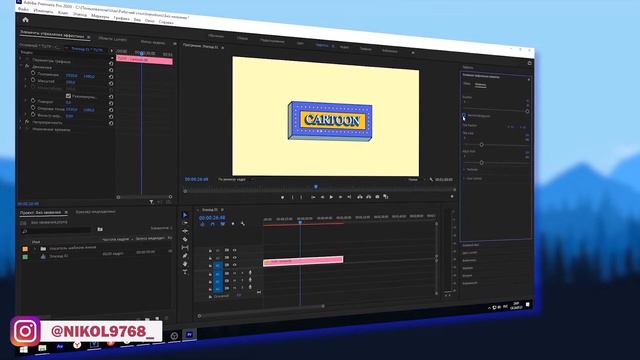Screen dimensions: 640x360
Task: Click the Lift button
Action: coord(360,197)
